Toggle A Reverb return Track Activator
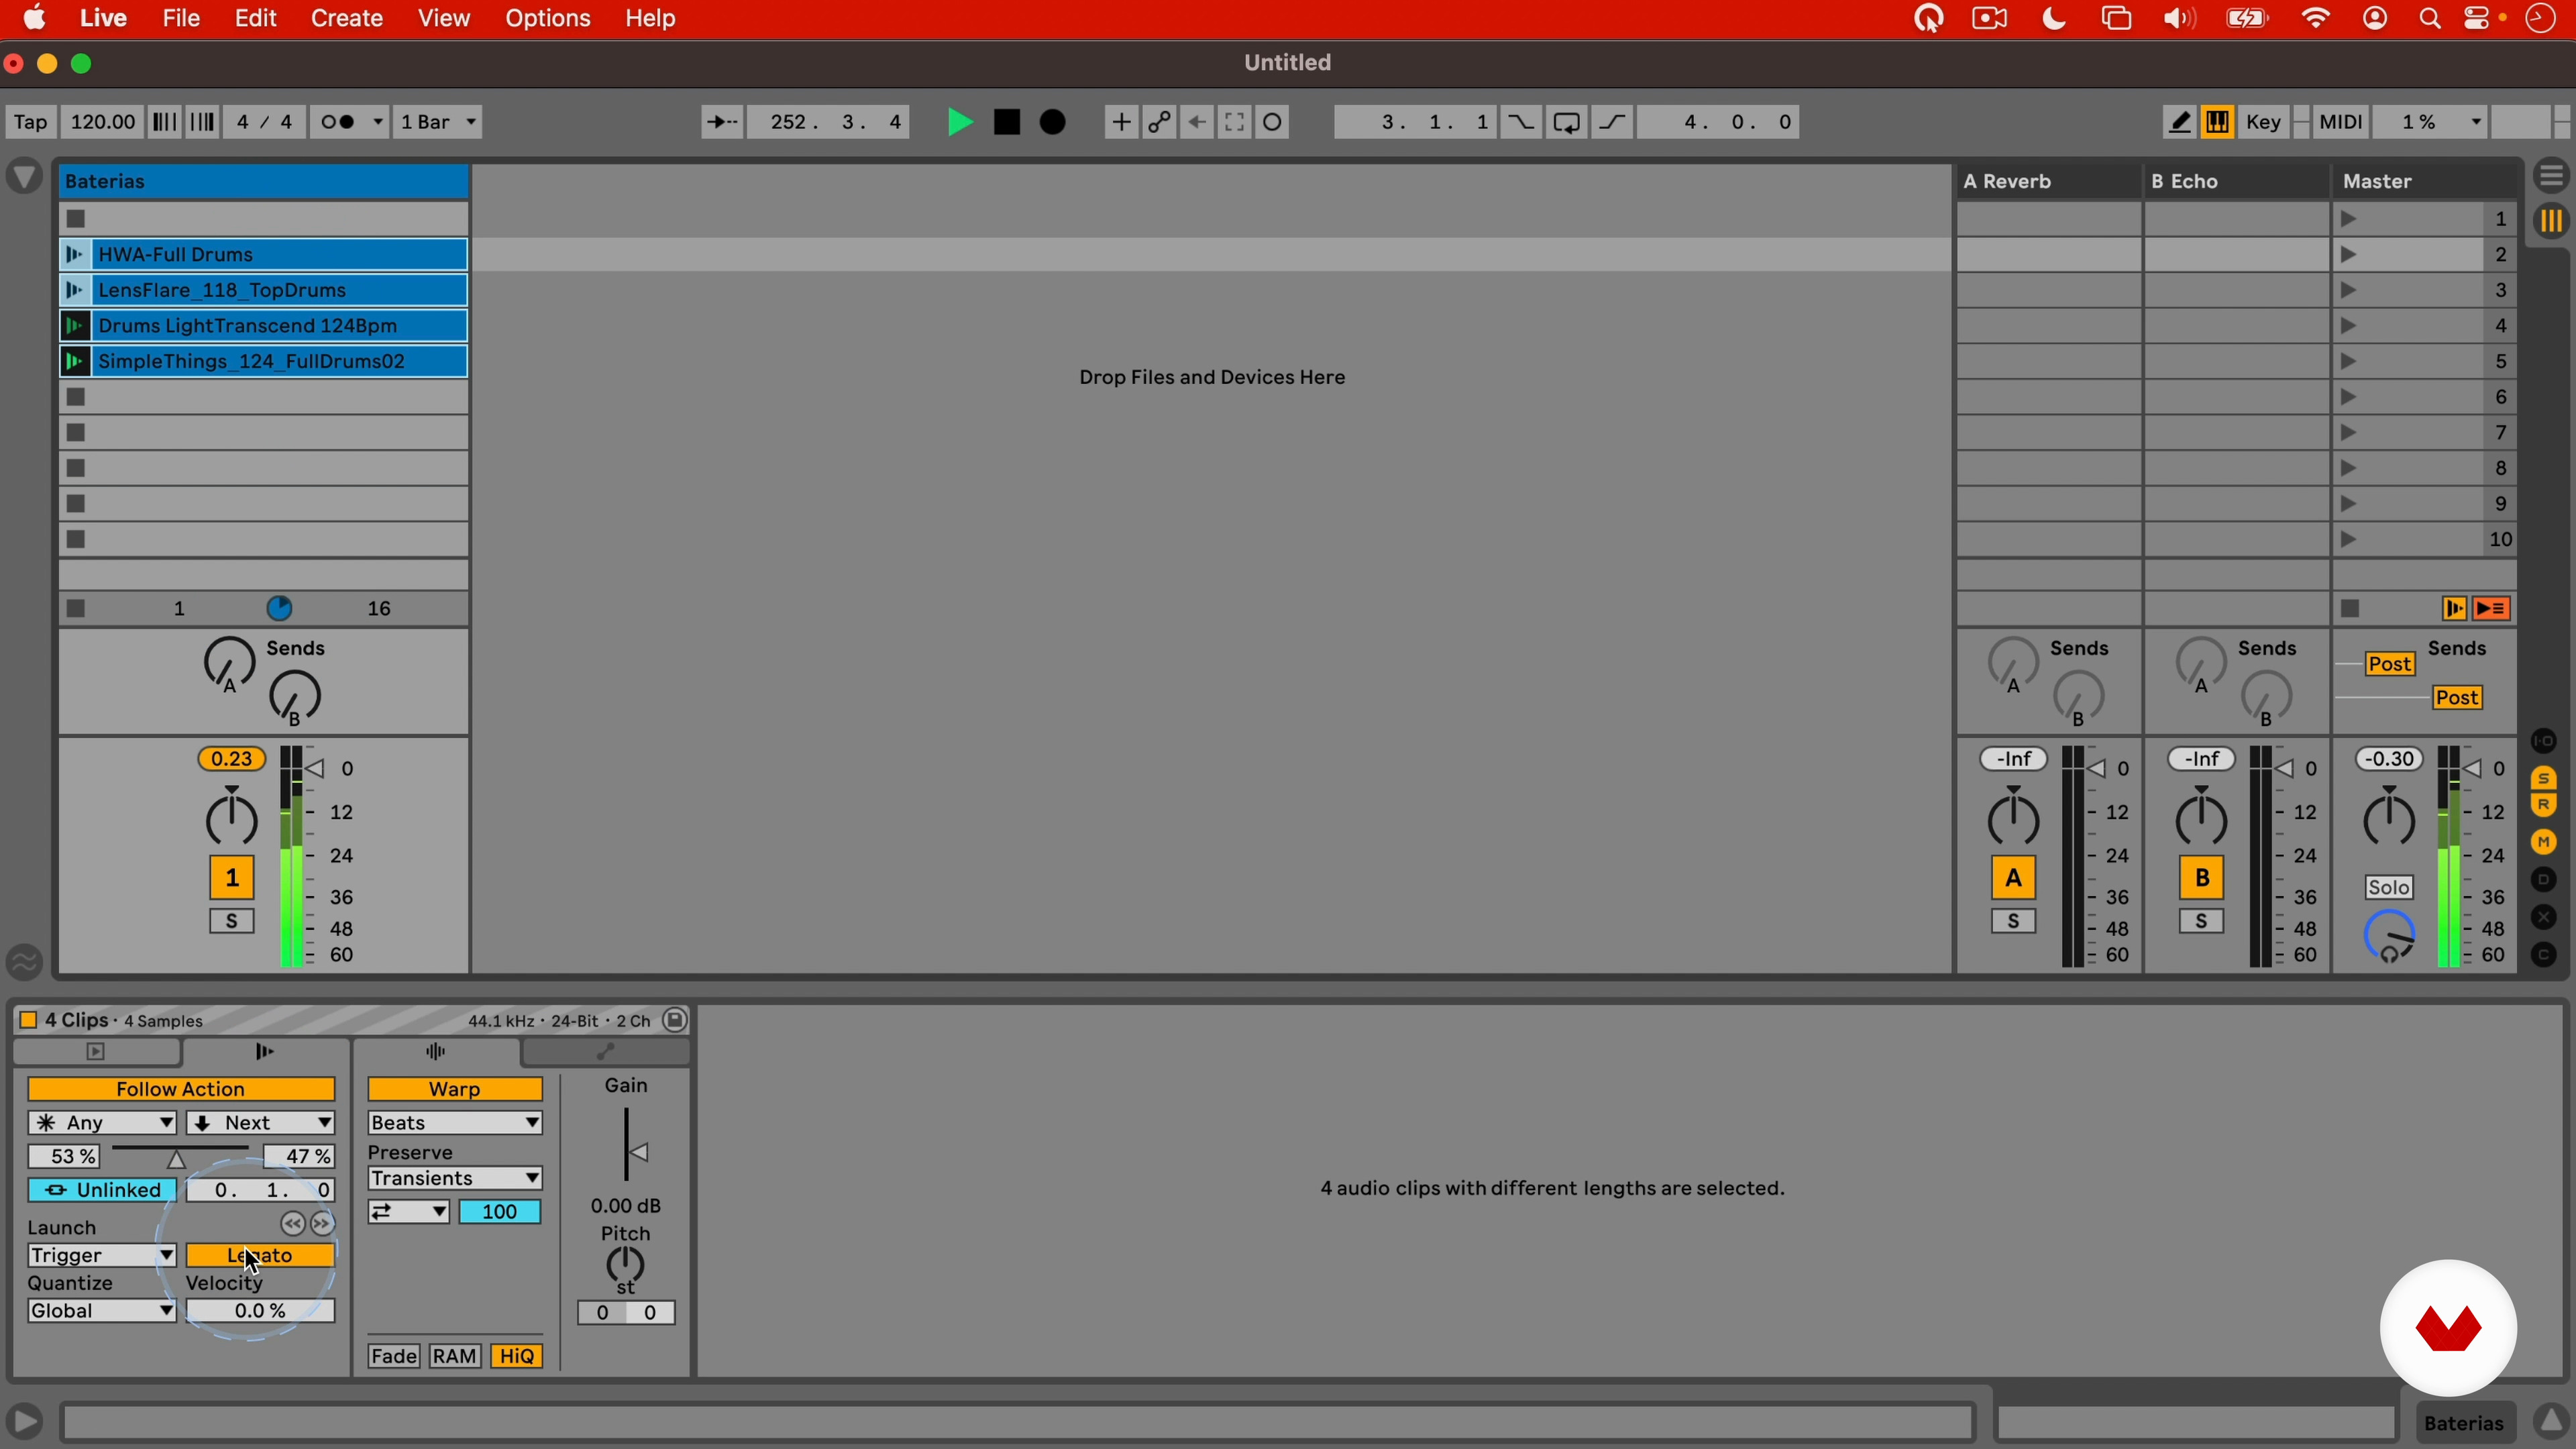Image resolution: width=2576 pixels, height=1449 pixels. (2013, 879)
